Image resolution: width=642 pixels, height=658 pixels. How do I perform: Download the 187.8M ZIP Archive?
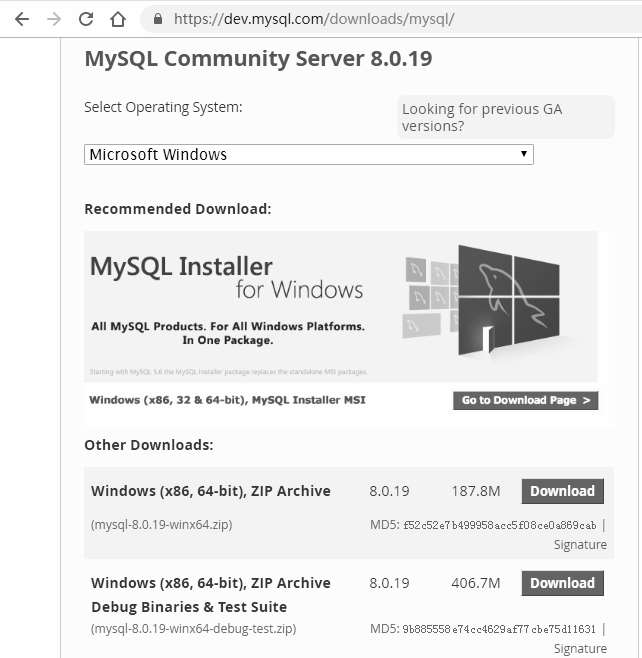pos(563,491)
